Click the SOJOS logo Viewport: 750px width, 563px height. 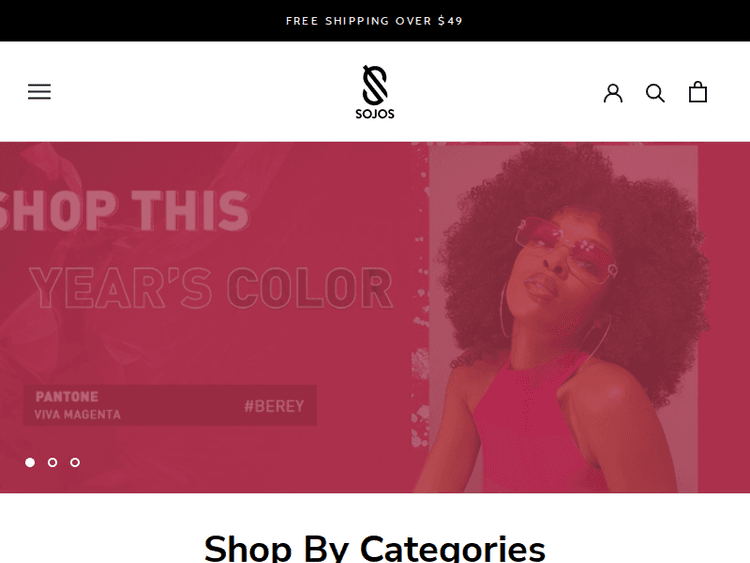(x=375, y=91)
